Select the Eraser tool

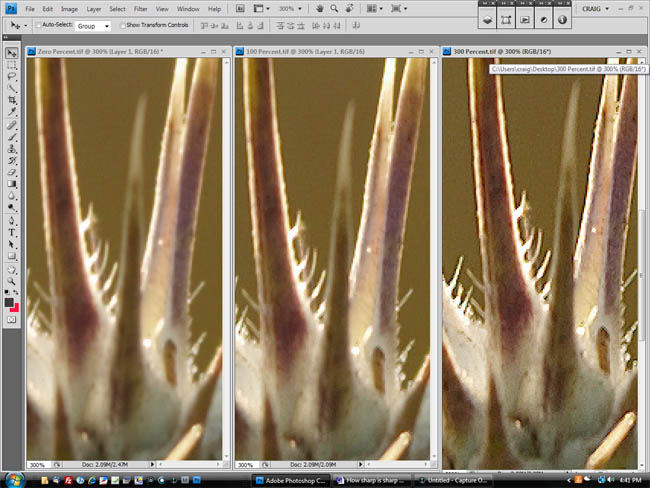[12, 172]
